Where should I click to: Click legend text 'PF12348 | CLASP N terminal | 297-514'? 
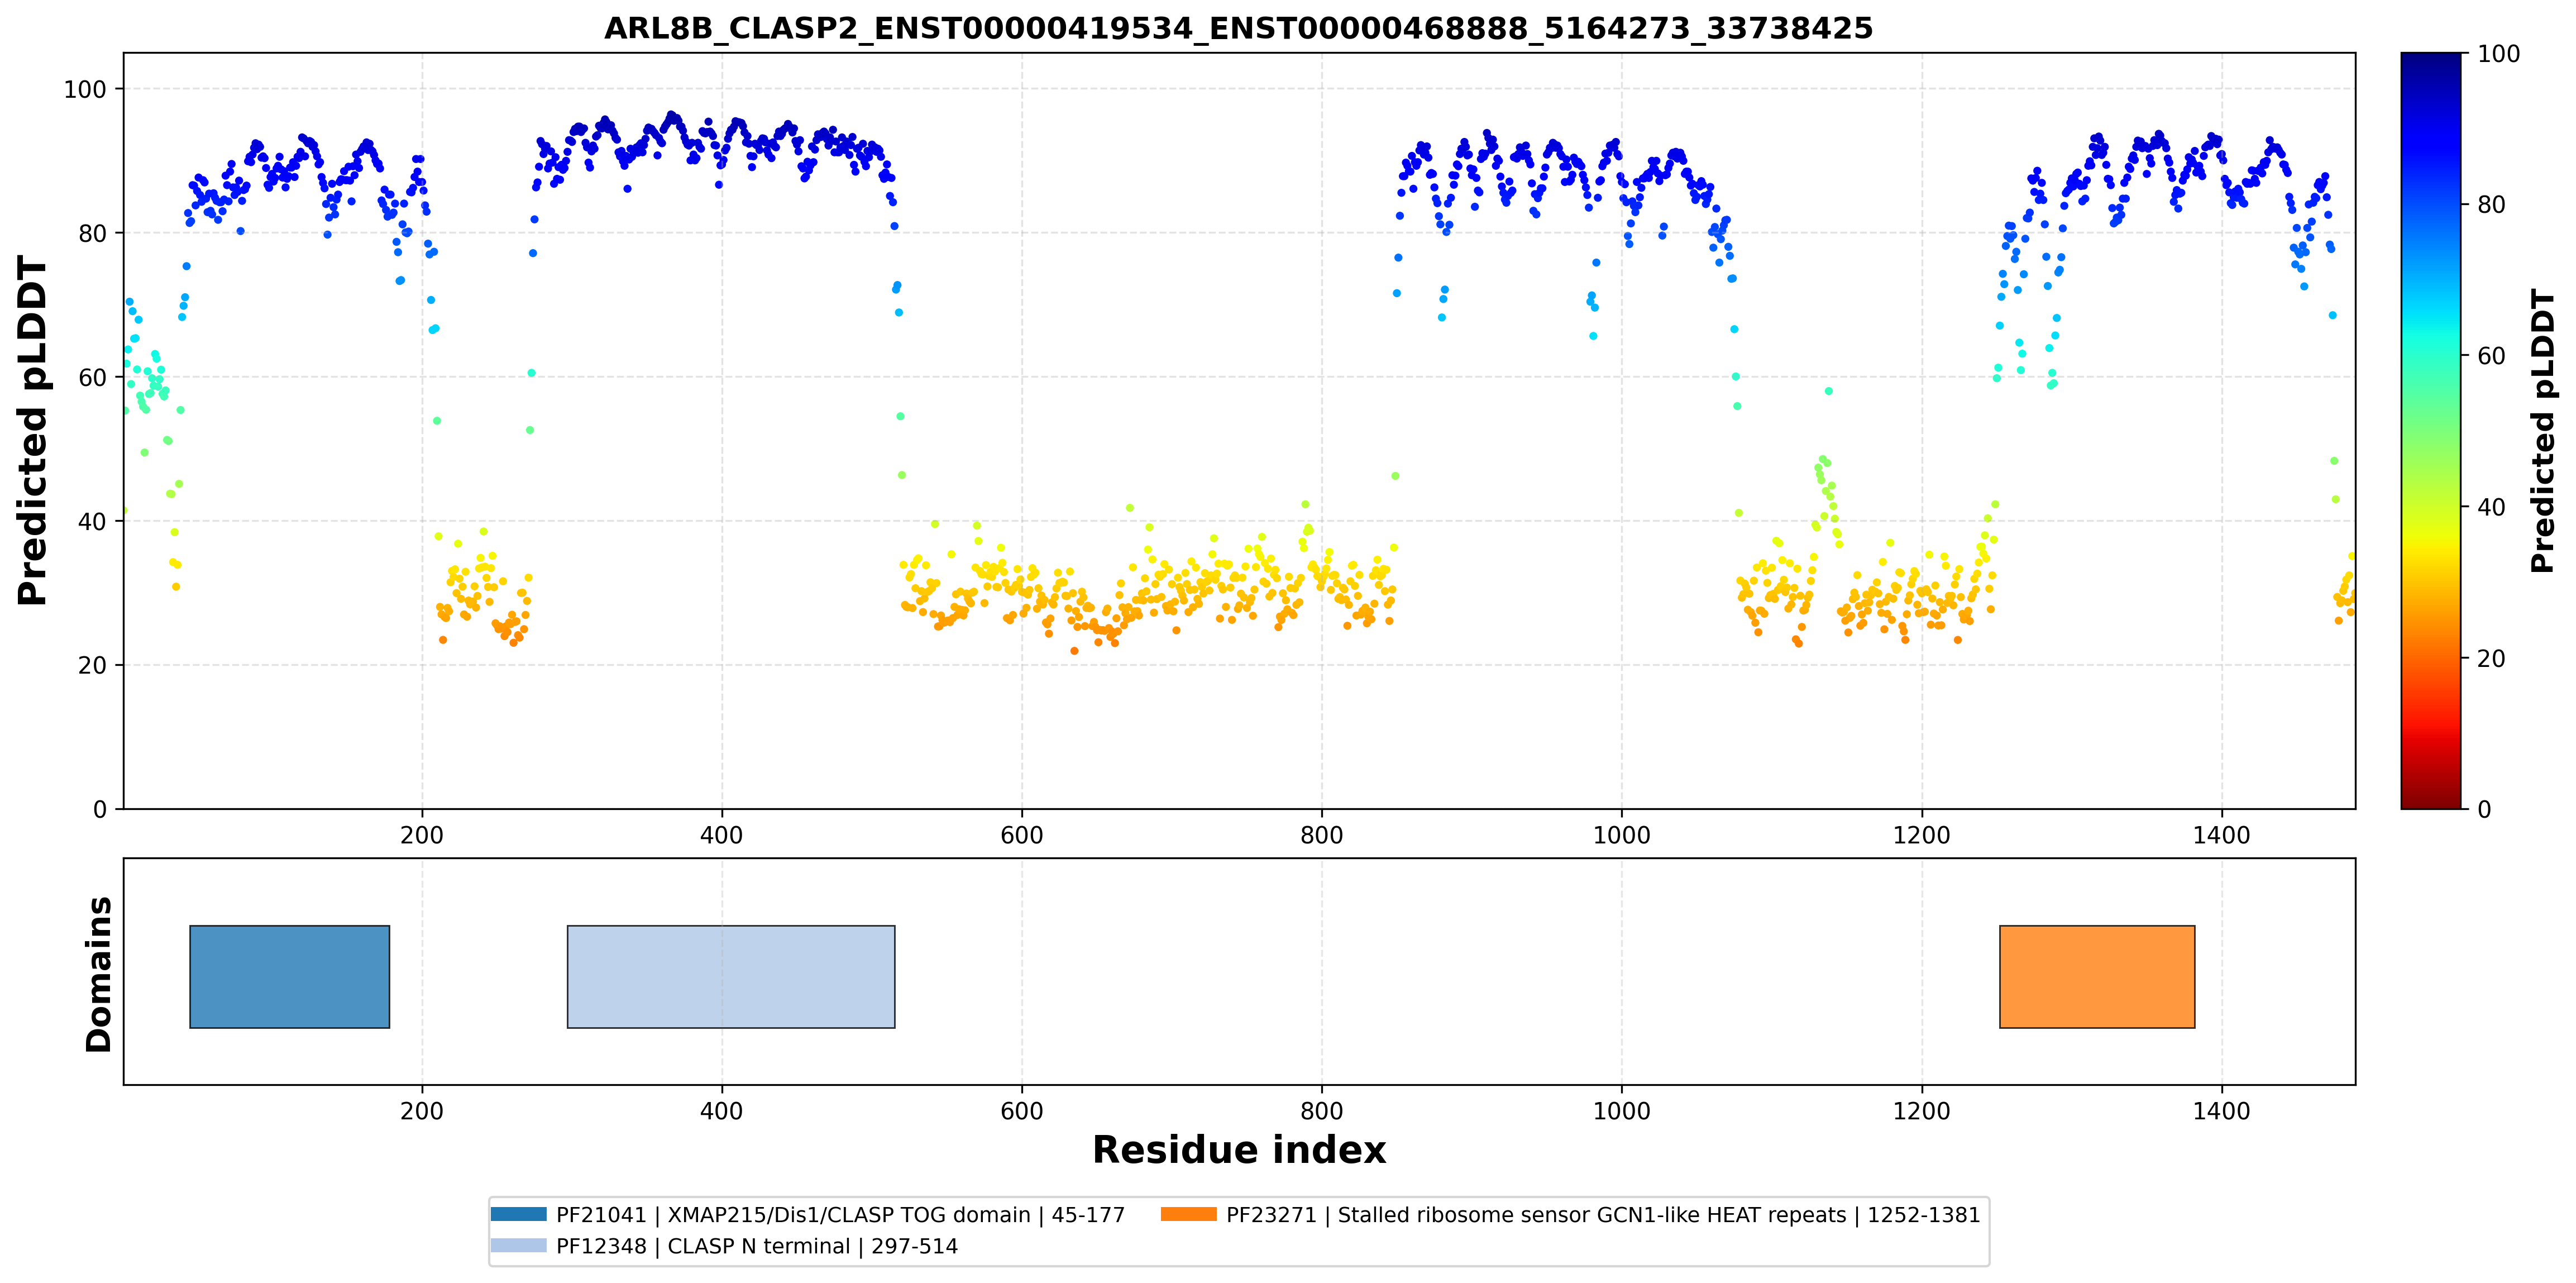click(757, 1246)
